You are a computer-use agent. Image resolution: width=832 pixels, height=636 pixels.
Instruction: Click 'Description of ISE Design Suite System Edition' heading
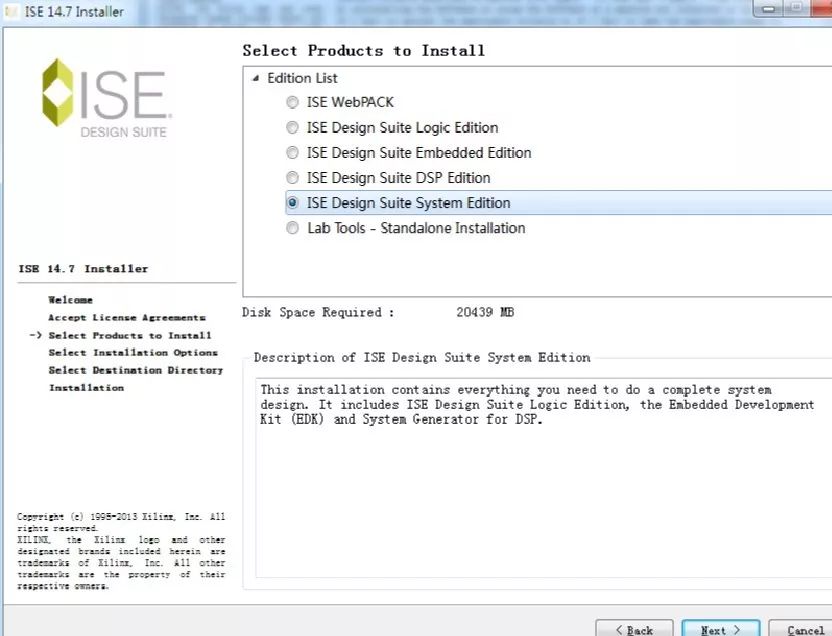422,358
